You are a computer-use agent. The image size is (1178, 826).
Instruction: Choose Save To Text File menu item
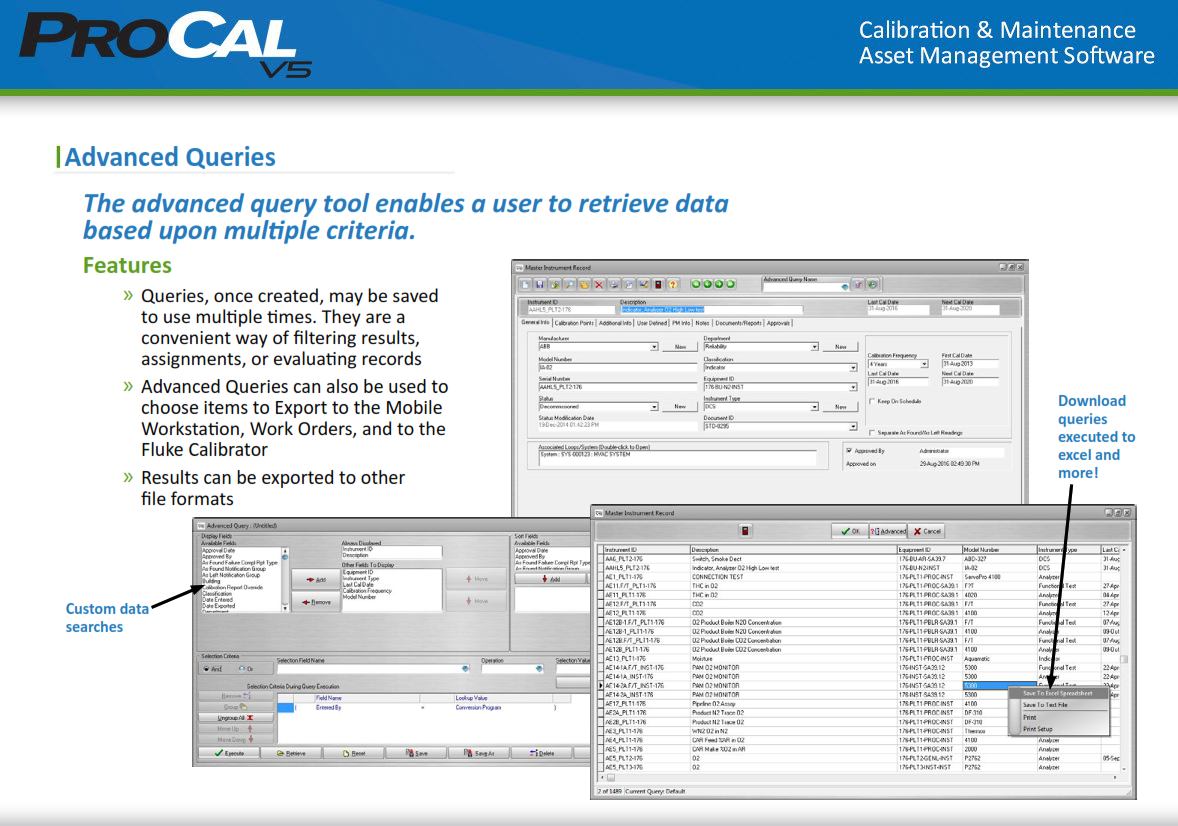[x=1046, y=705]
